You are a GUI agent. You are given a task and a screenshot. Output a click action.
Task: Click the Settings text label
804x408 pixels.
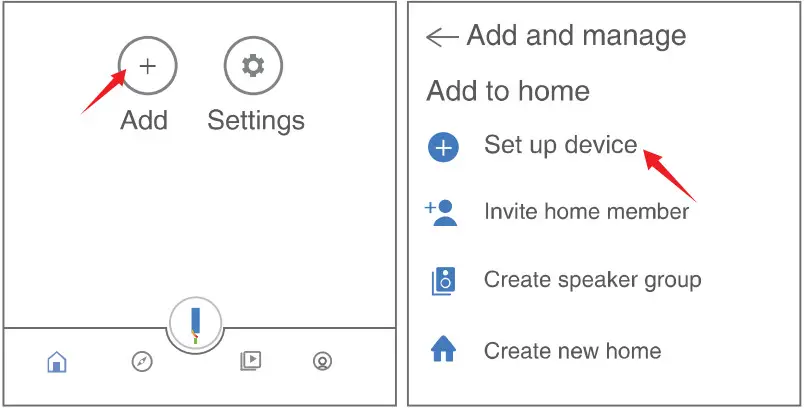[256, 121]
